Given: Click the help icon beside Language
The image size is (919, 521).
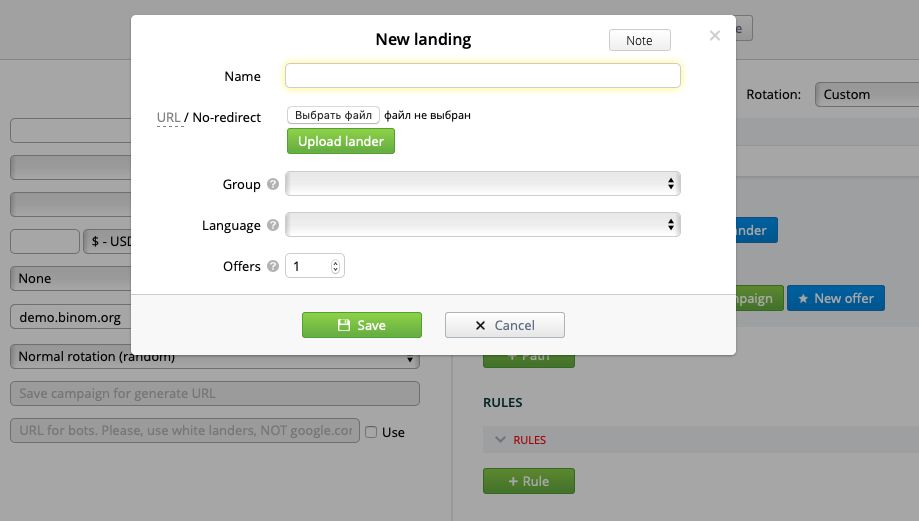Looking at the screenshot, I should tap(271, 226).
